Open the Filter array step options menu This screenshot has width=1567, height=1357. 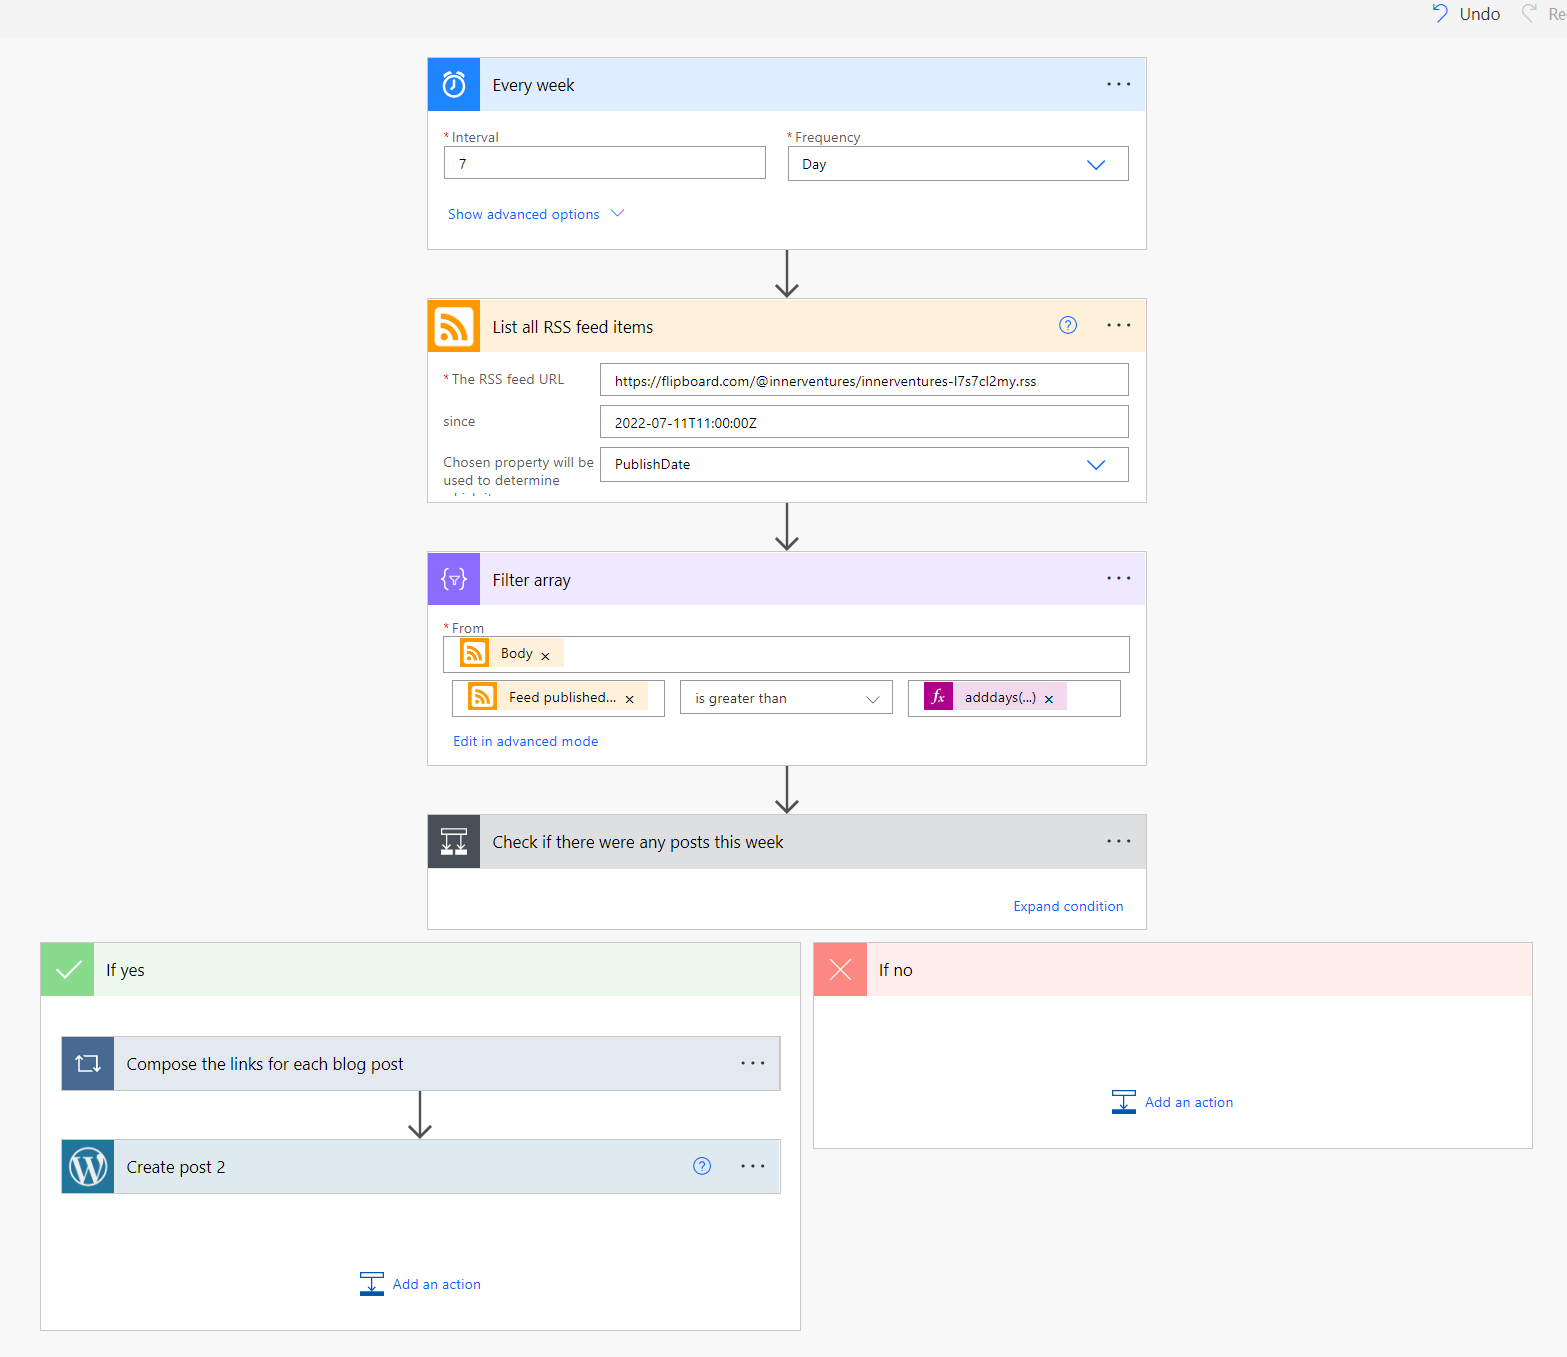click(x=1118, y=579)
